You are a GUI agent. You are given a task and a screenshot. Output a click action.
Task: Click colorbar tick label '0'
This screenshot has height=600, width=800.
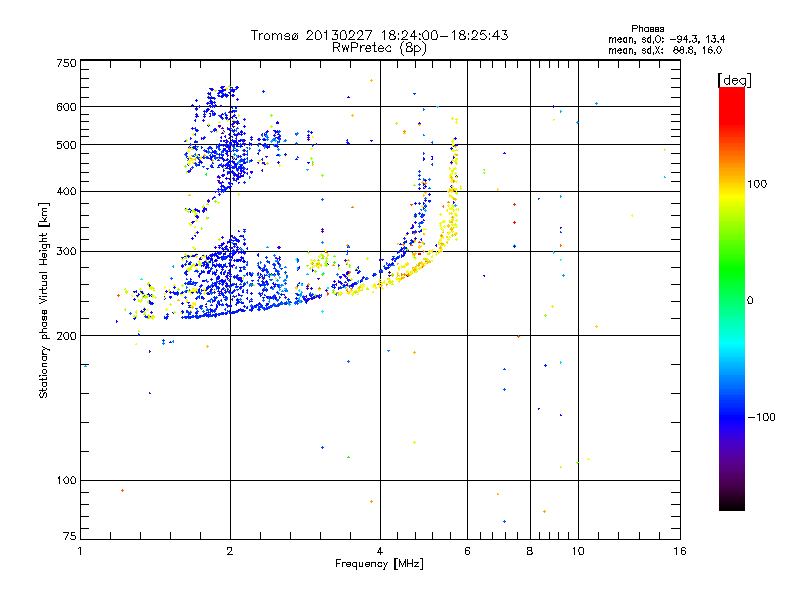[750, 300]
